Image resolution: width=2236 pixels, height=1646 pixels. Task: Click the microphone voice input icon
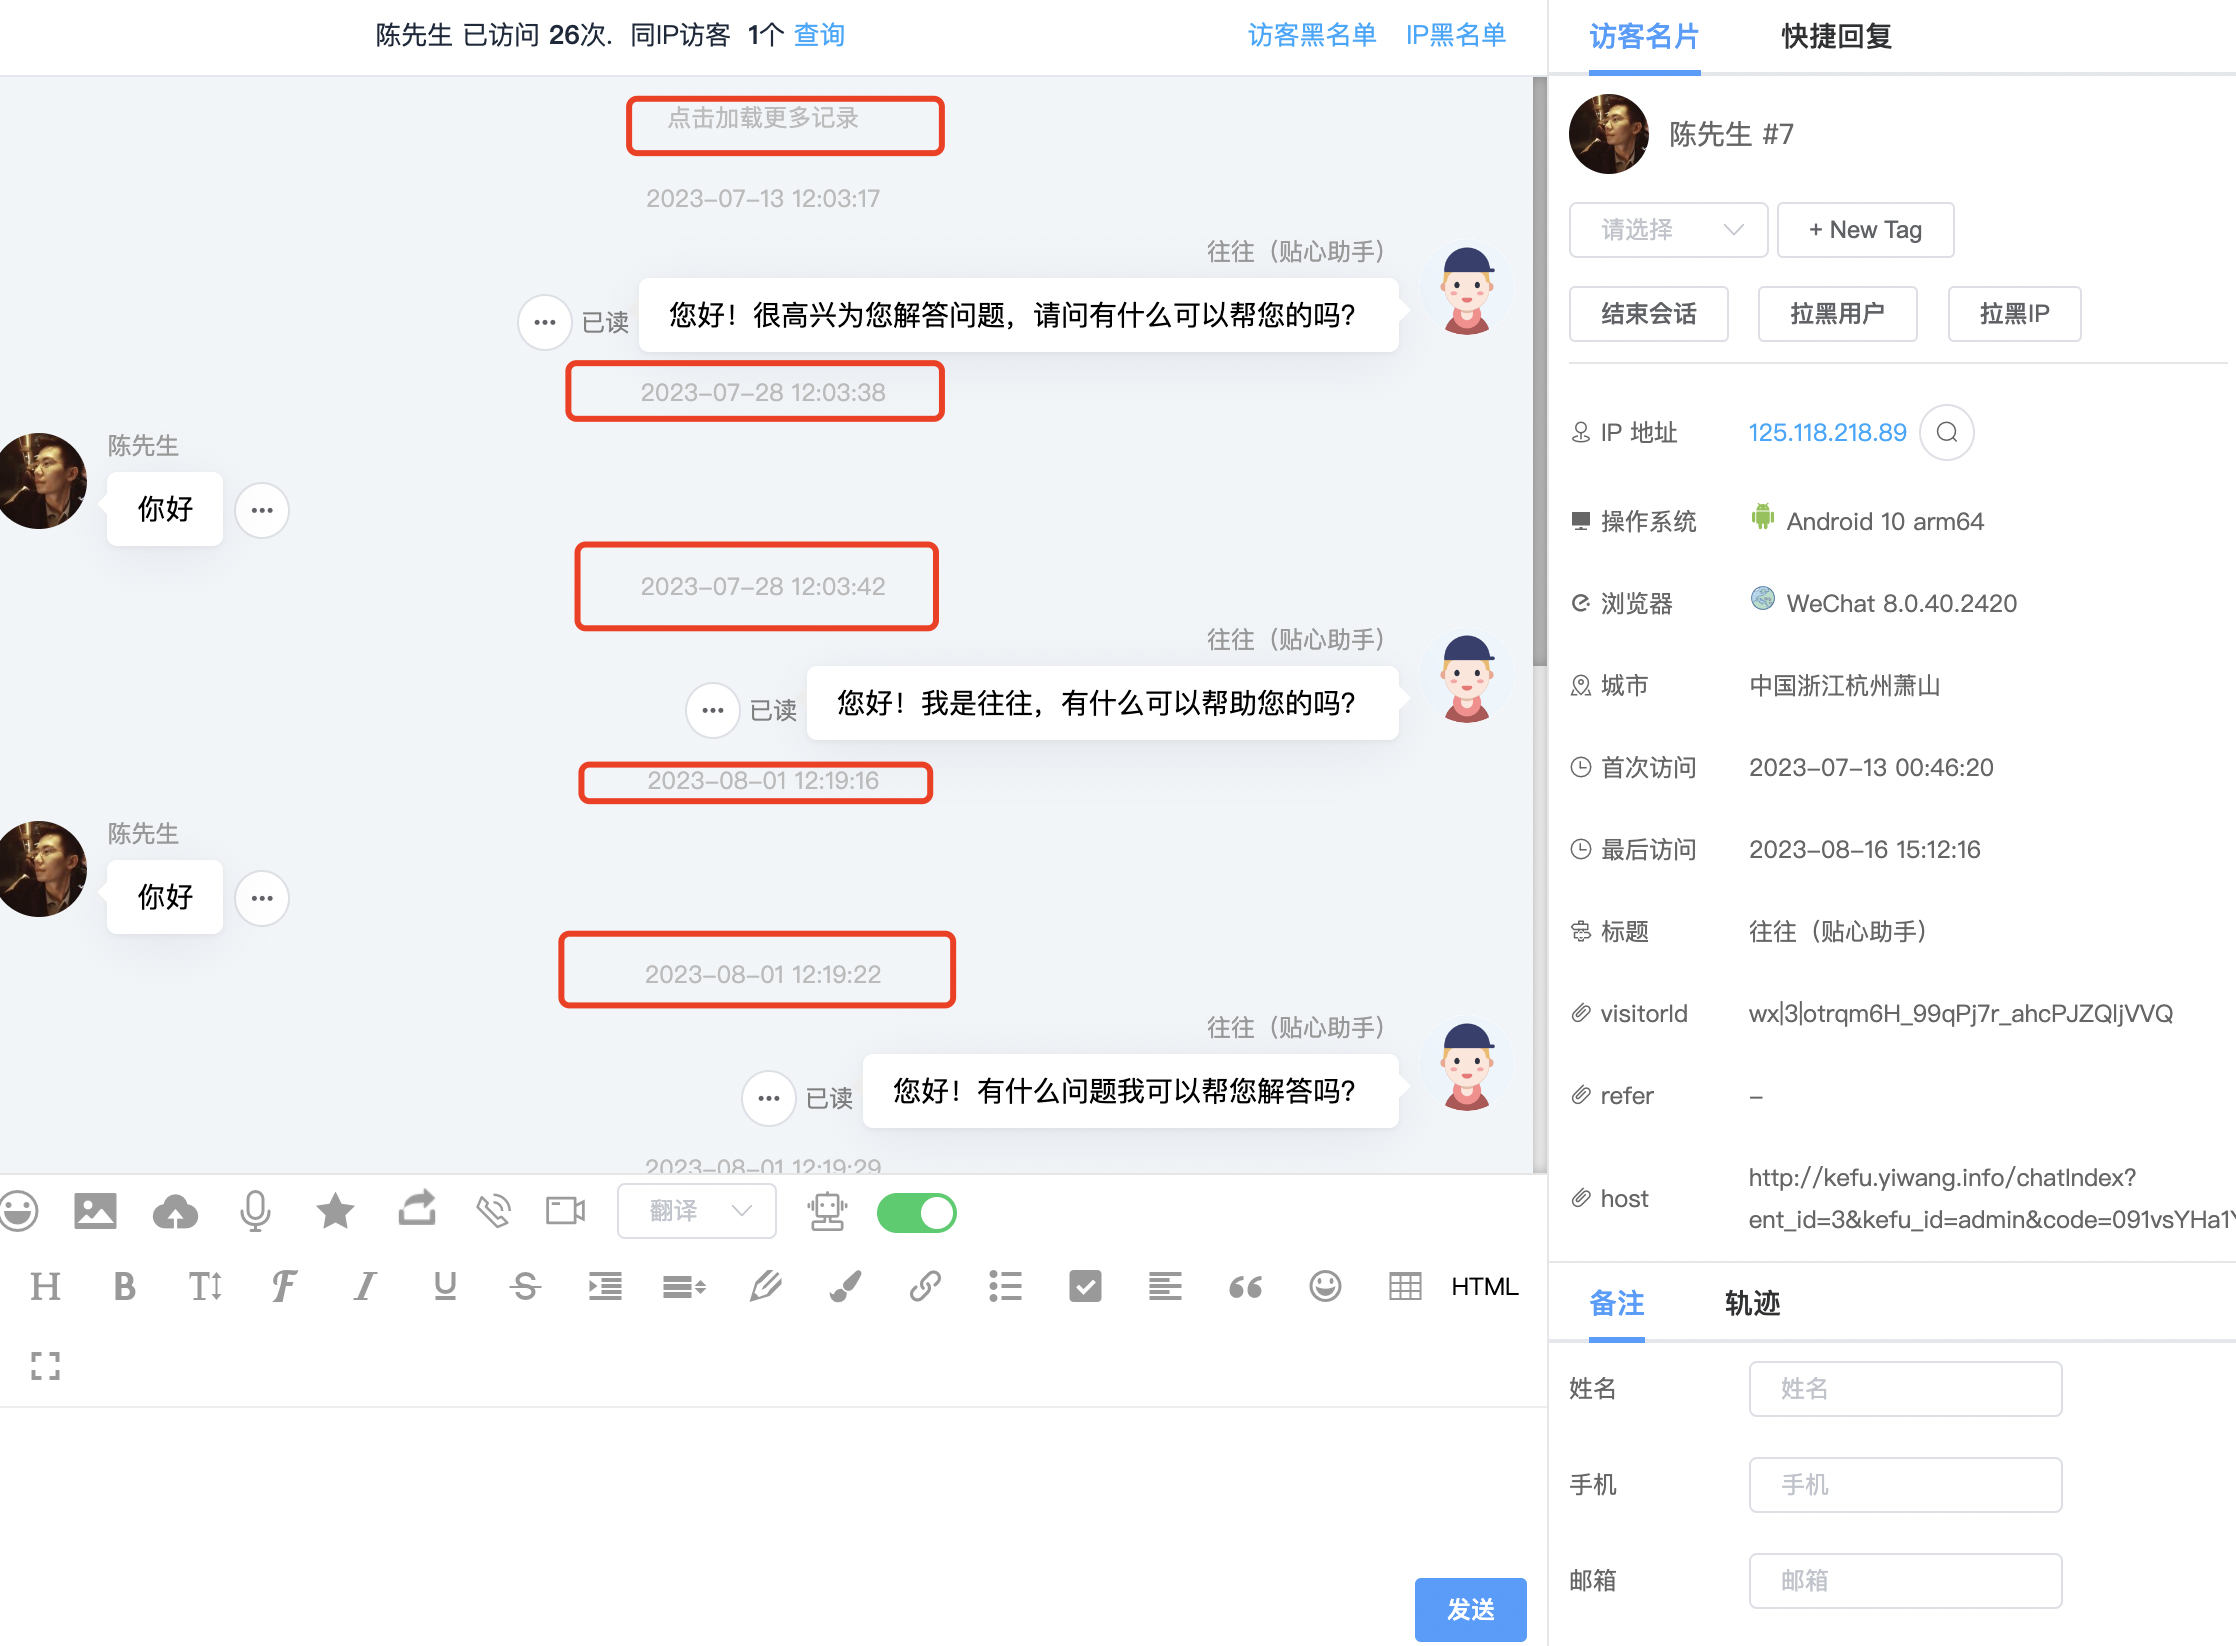click(x=255, y=1211)
